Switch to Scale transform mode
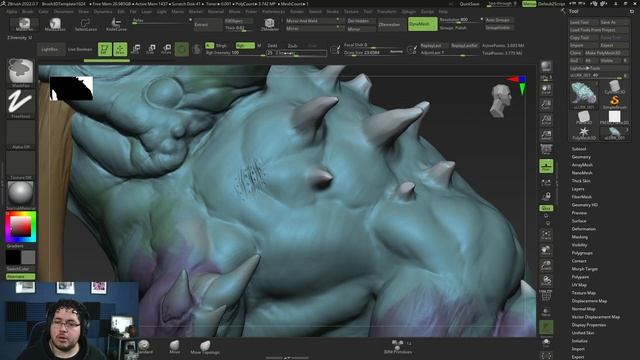The height and width of the screenshot is (360, 640). [151, 49]
